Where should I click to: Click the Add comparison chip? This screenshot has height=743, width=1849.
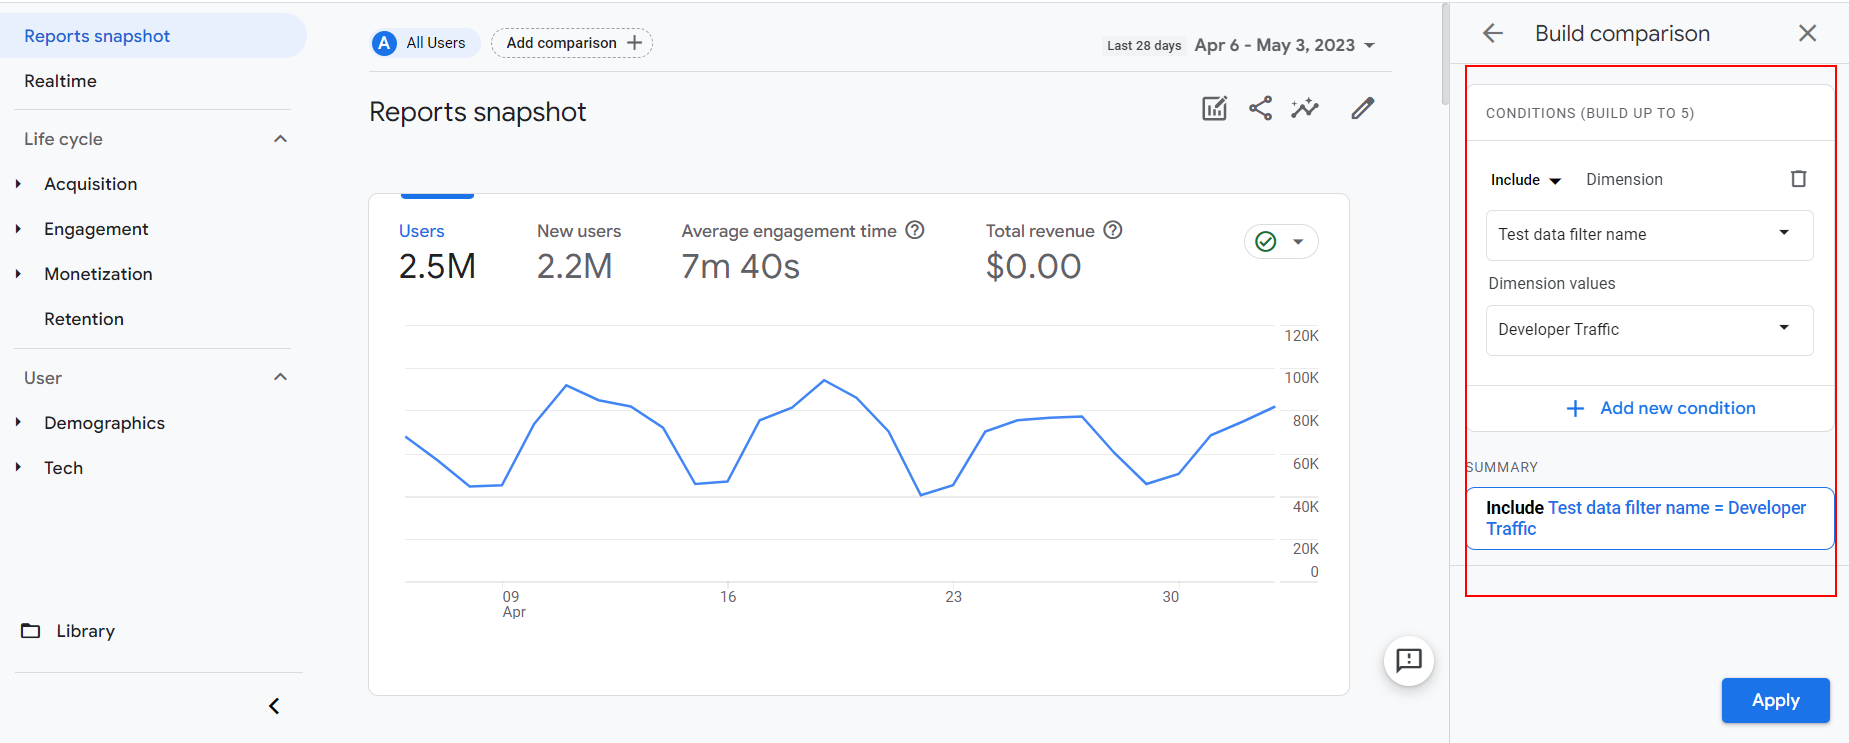click(x=572, y=43)
